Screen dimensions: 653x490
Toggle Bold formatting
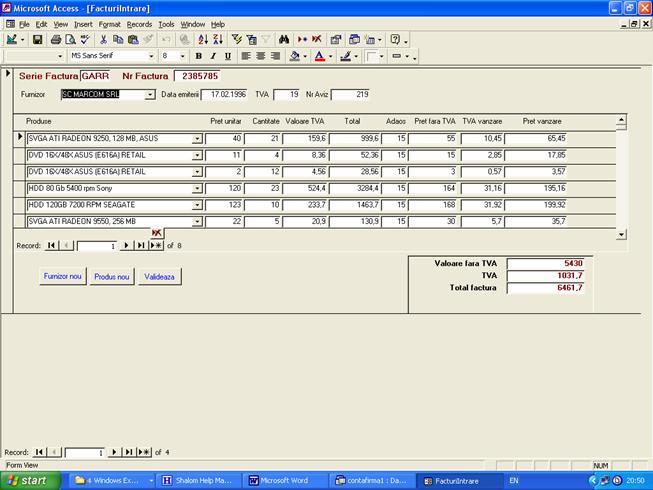(x=198, y=56)
